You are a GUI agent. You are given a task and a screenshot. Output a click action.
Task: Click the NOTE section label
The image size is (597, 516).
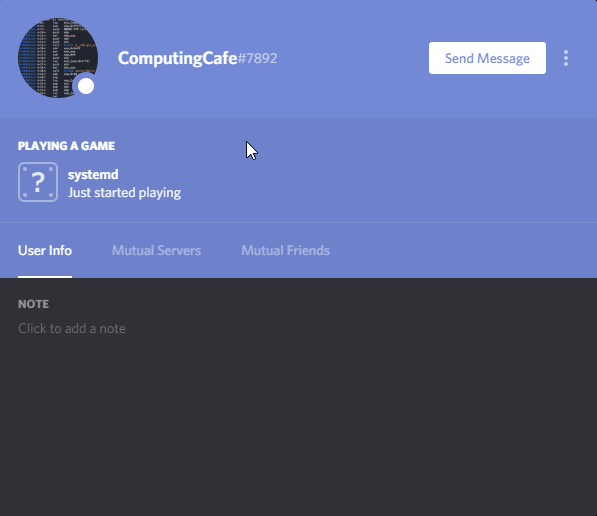point(34,304)
